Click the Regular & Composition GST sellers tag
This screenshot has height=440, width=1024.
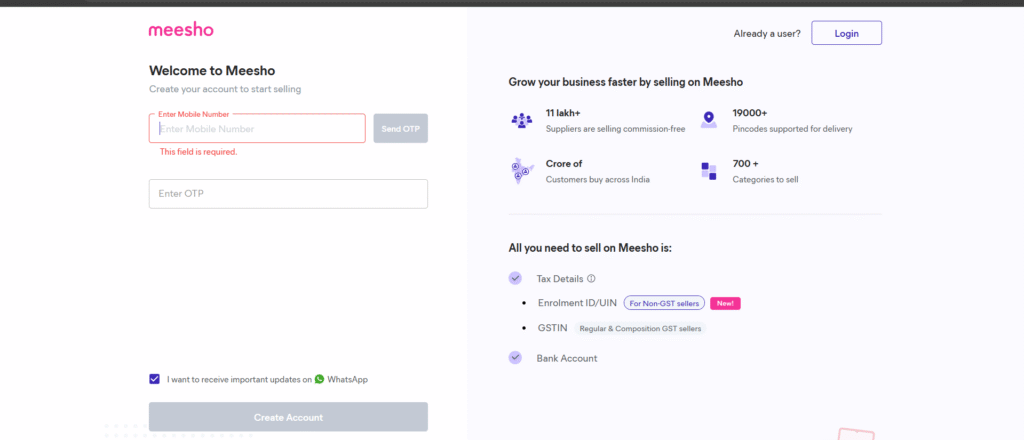pos(641,328)
